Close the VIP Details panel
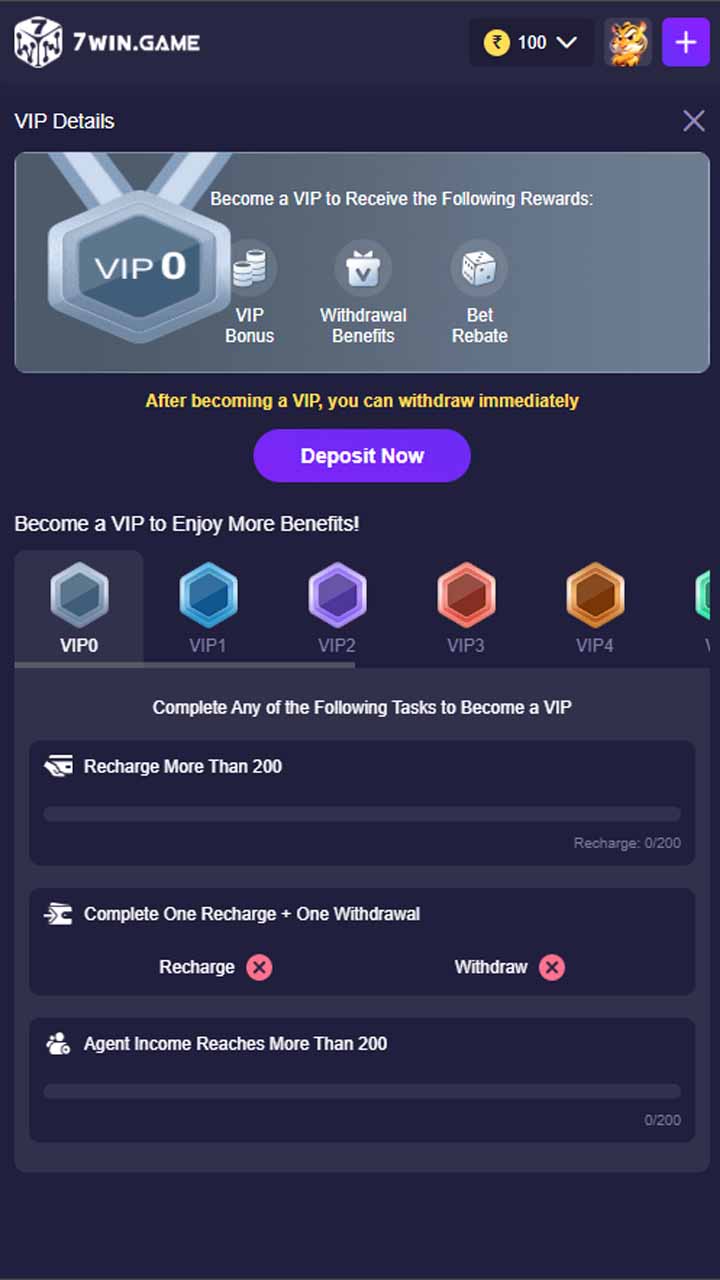The width and height of the screenshot is (720, 1280). click(x=693, y=121)
